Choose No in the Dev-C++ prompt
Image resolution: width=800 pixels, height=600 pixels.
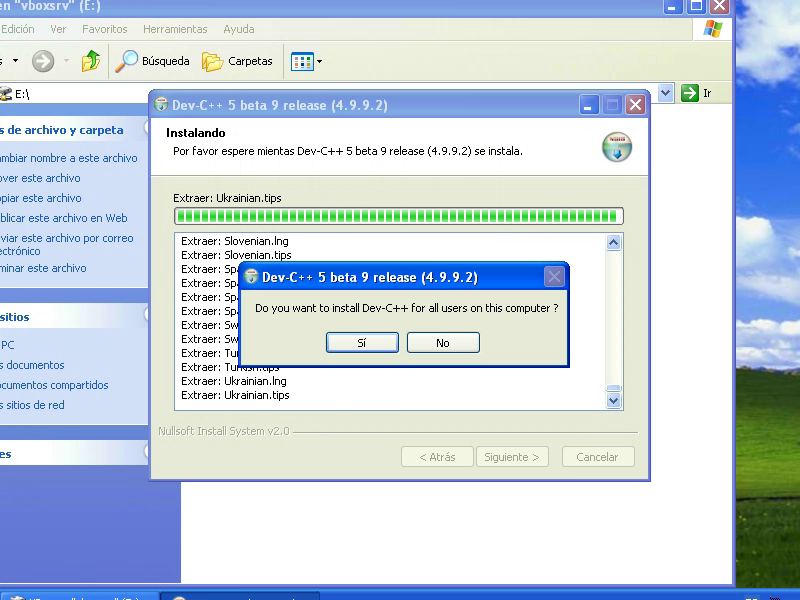443,342
